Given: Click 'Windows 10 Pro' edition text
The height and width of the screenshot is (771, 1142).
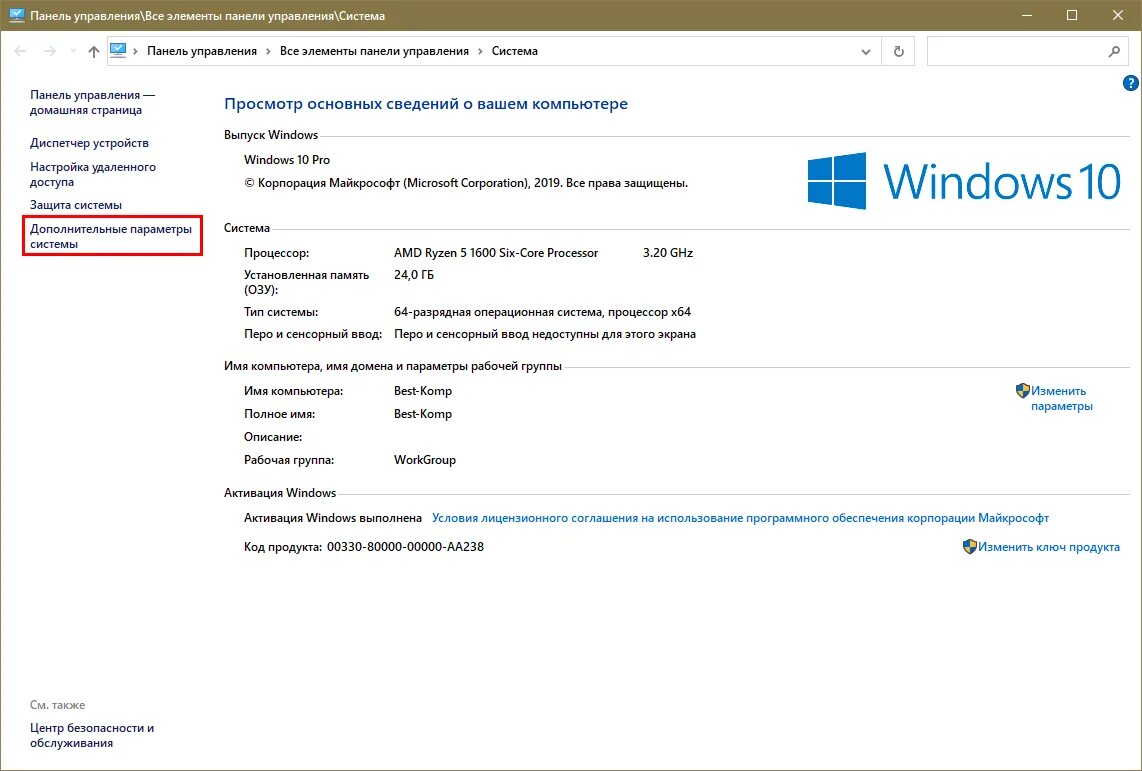Looking at the screenshot, I should coord(287,159).
